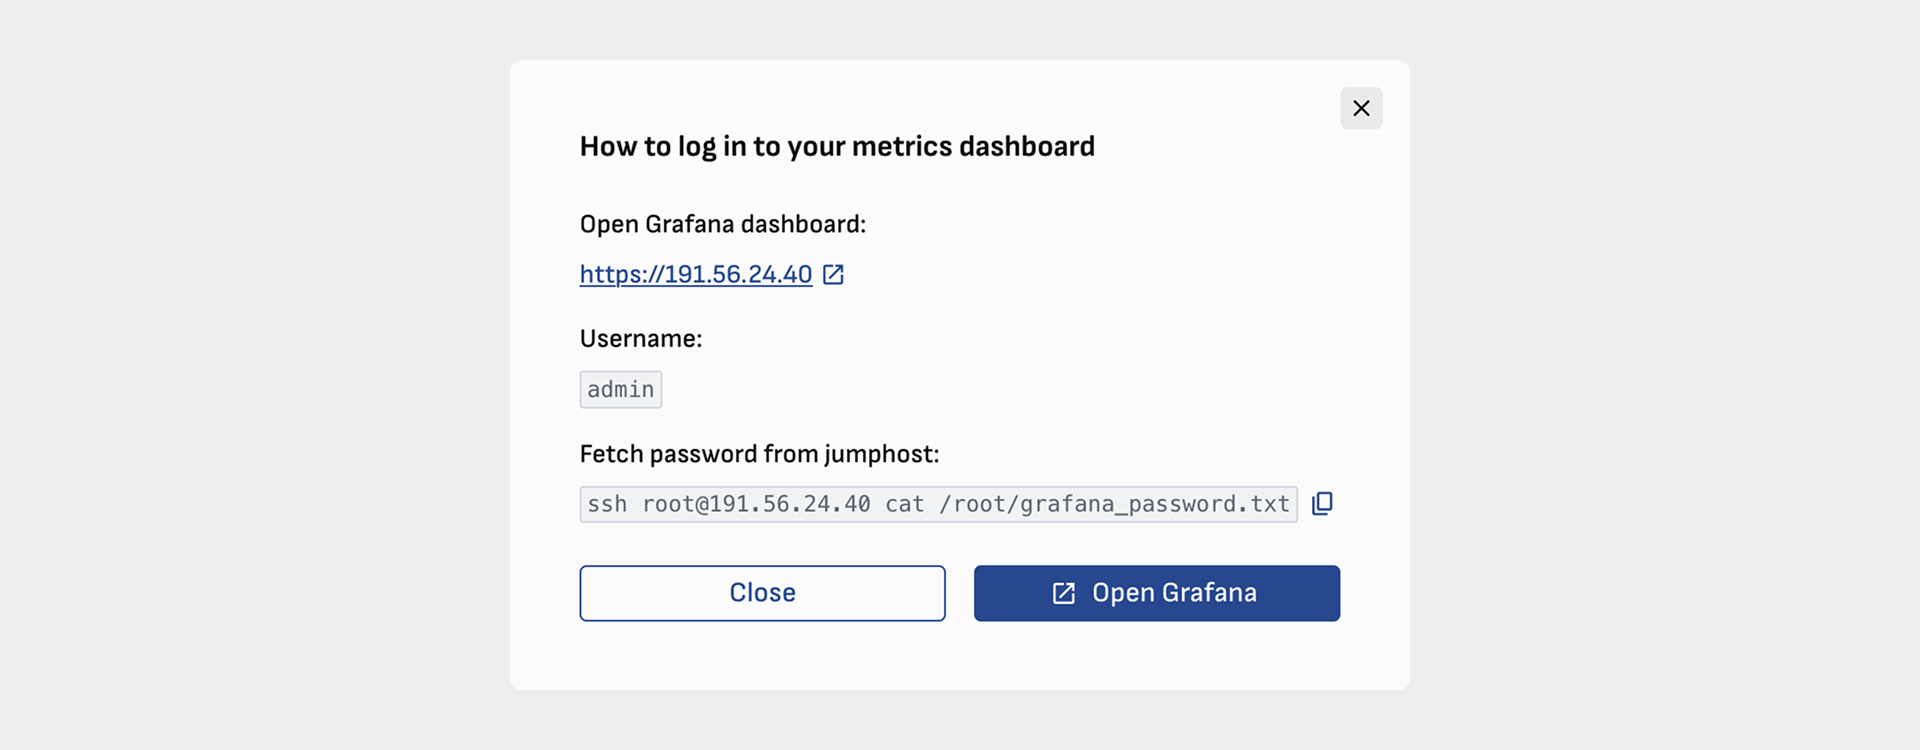Select the admin username code box
Screen dimensions: 1920x750
point(620,389)
